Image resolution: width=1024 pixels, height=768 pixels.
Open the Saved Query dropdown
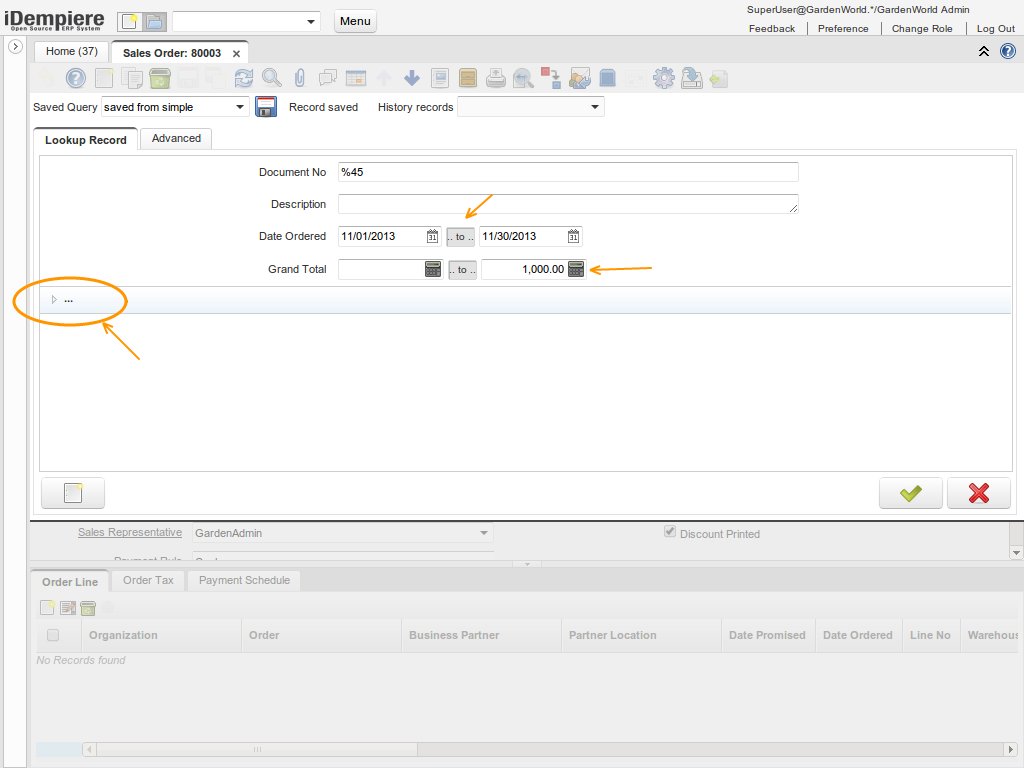[x=240, y=107]
